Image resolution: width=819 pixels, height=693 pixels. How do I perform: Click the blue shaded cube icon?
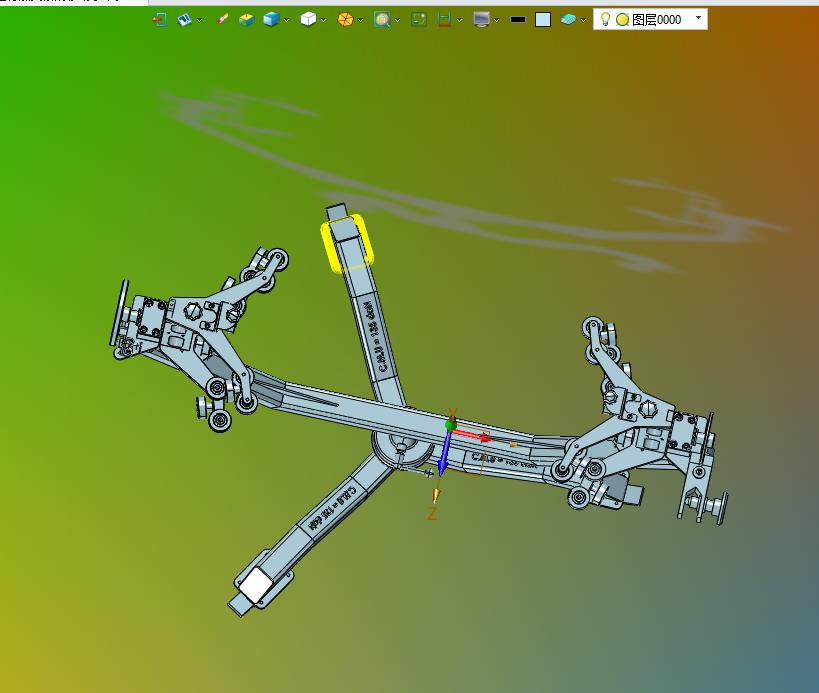(271, 20)
